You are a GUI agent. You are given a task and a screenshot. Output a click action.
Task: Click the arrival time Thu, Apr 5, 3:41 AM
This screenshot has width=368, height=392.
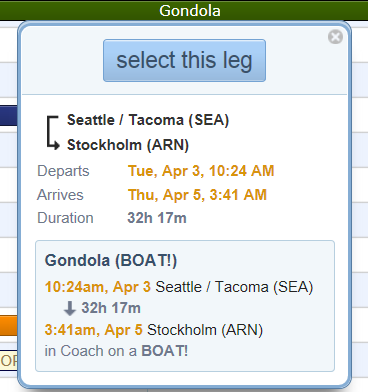197,195
